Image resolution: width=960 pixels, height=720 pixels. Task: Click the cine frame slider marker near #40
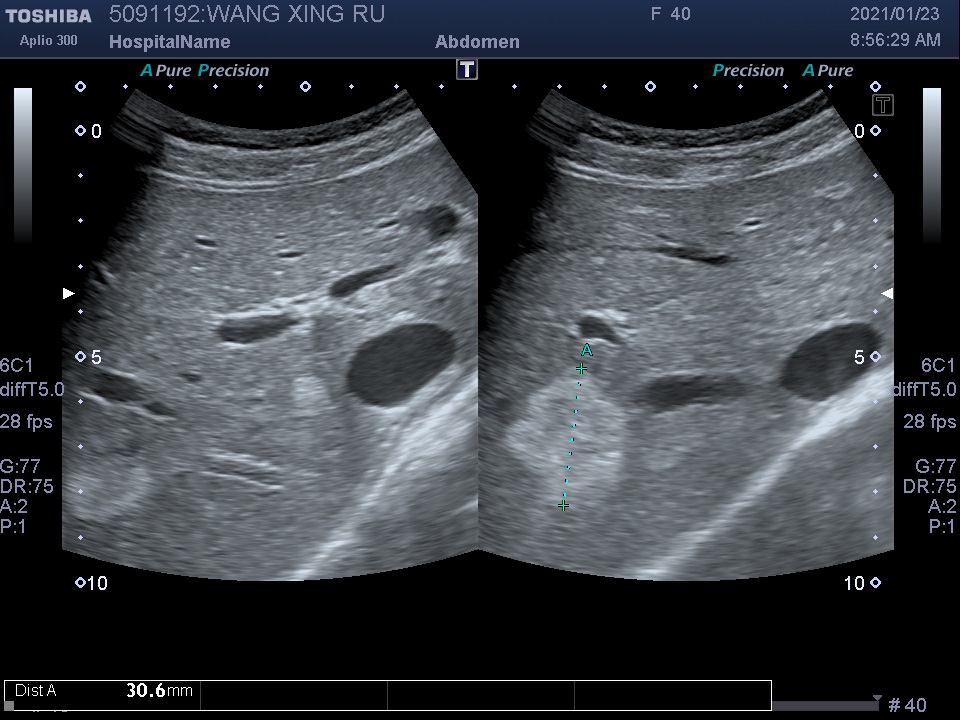[x=877, y=699]
